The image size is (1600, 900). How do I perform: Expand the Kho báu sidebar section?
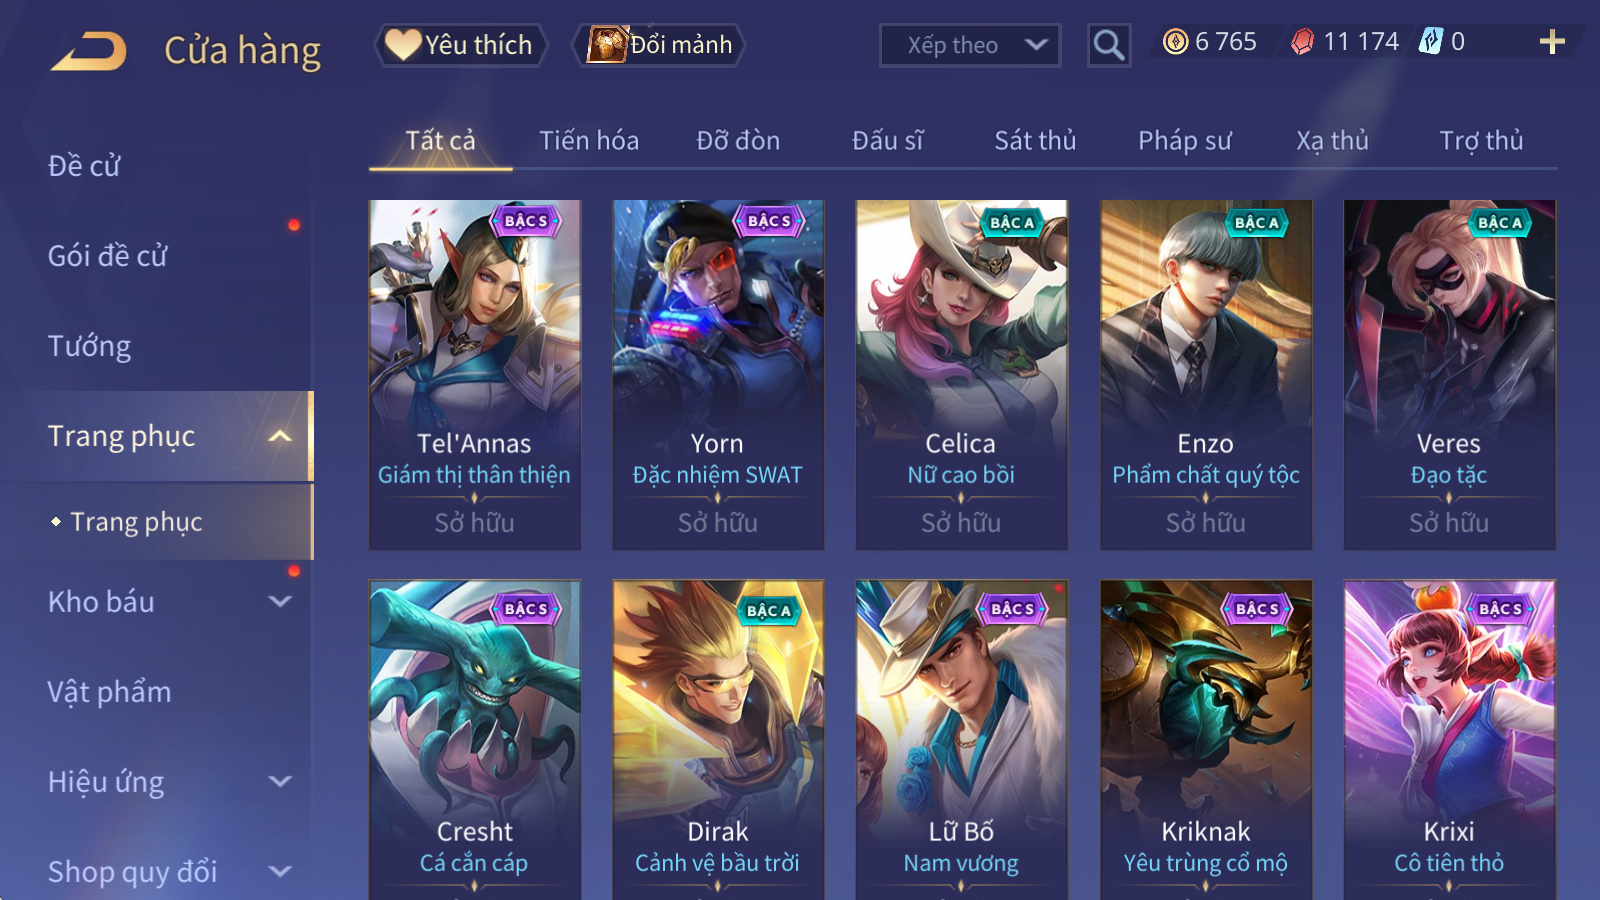(x=280, y=602)
